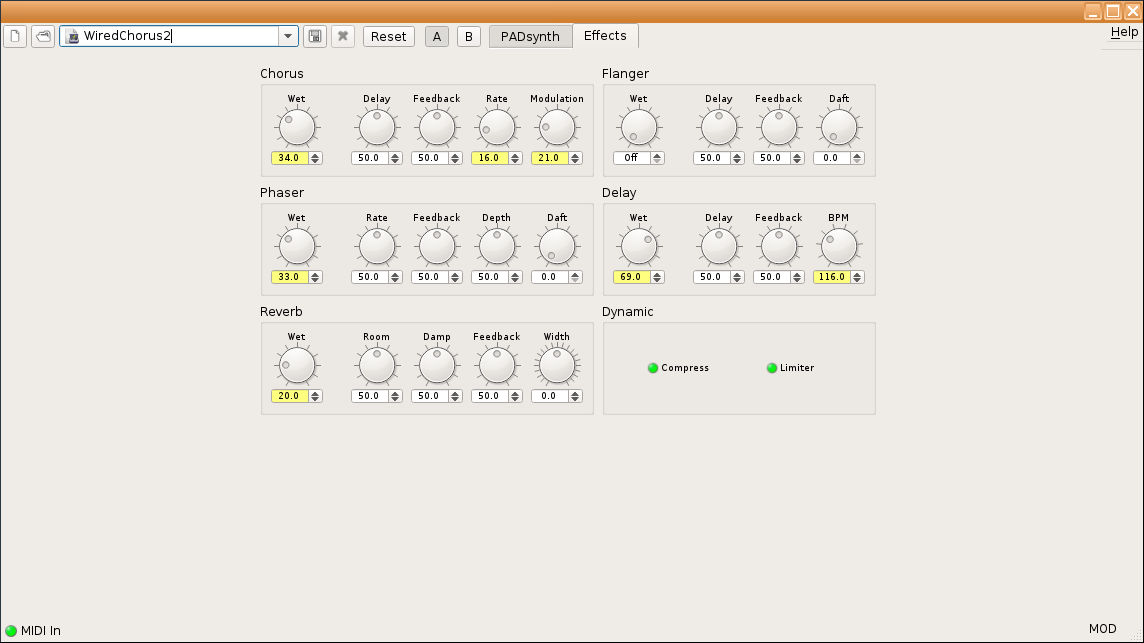Image resolution: width=1144 pixels, height=643 pixels.
Task: Click the Reverb Feedback knob
Action: click(x=497, y=366)
